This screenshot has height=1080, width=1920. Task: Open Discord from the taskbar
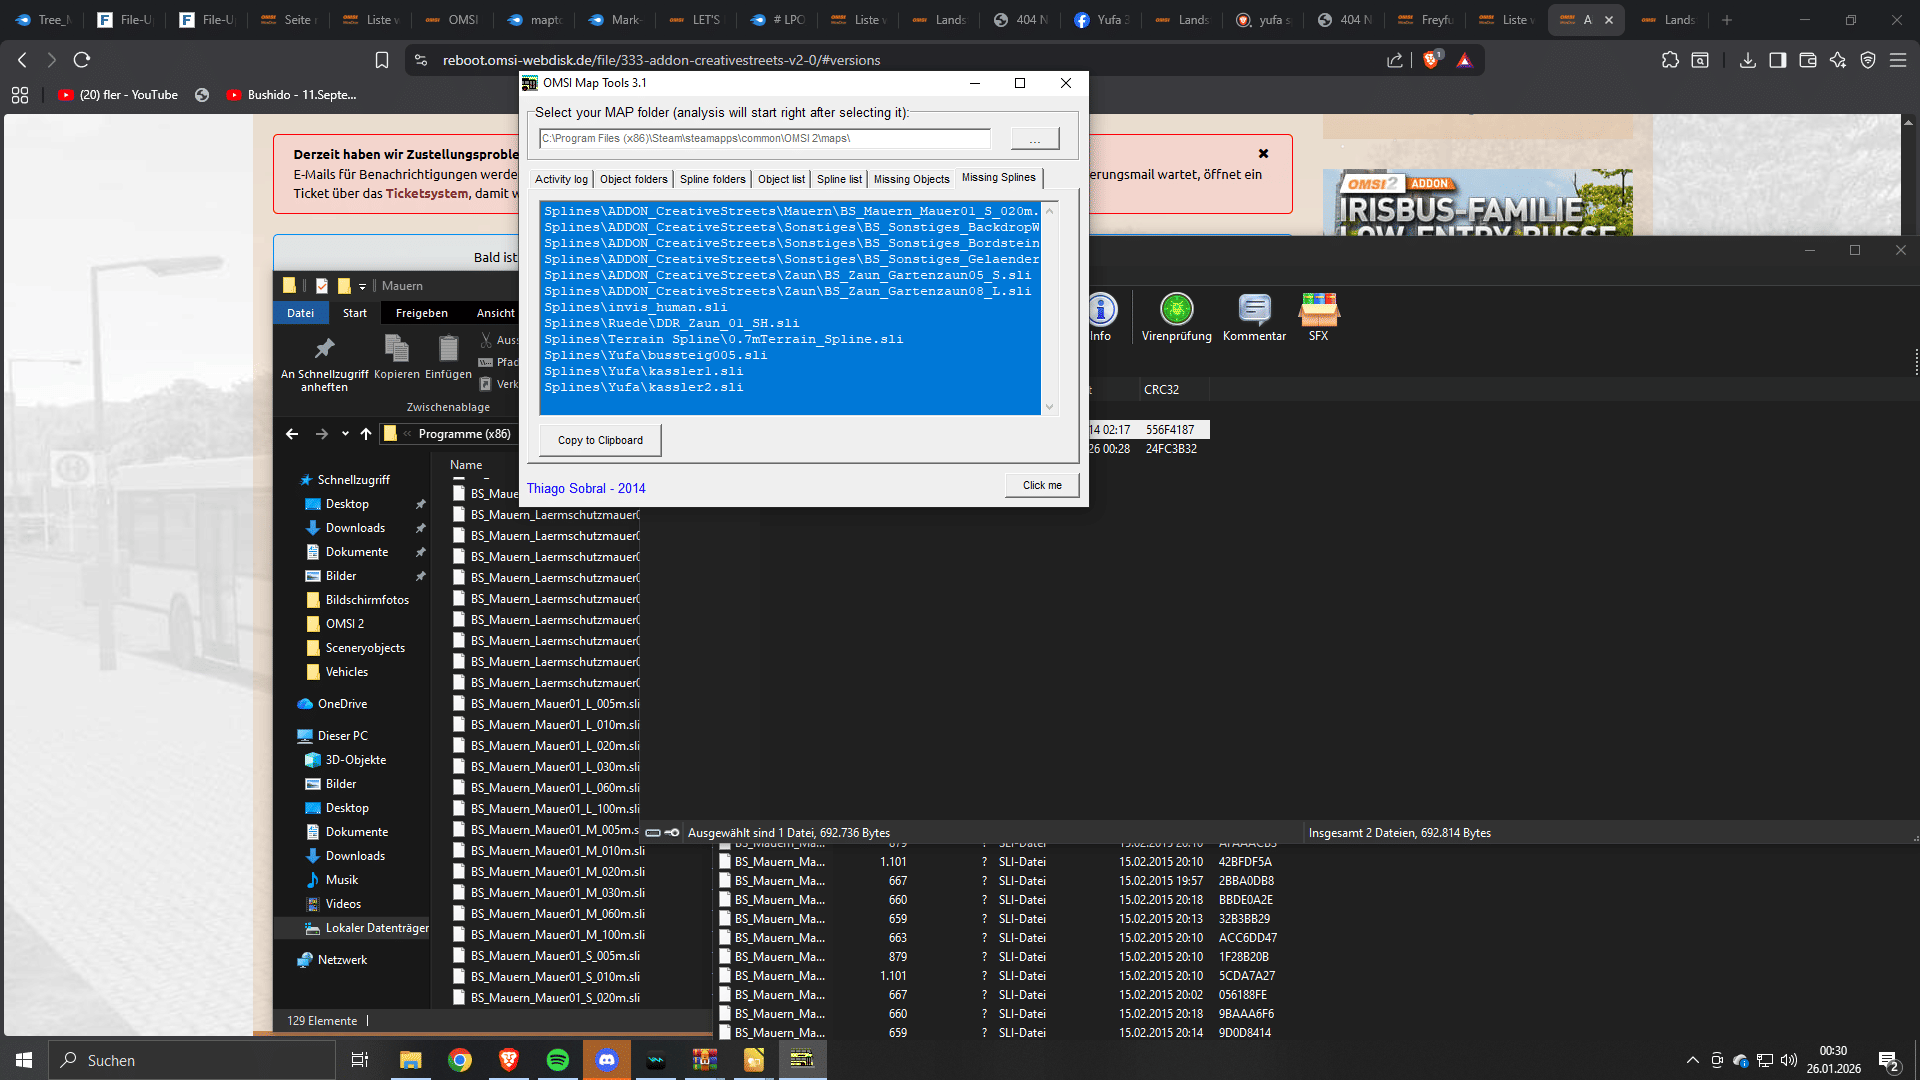(x=607, y=1060)
